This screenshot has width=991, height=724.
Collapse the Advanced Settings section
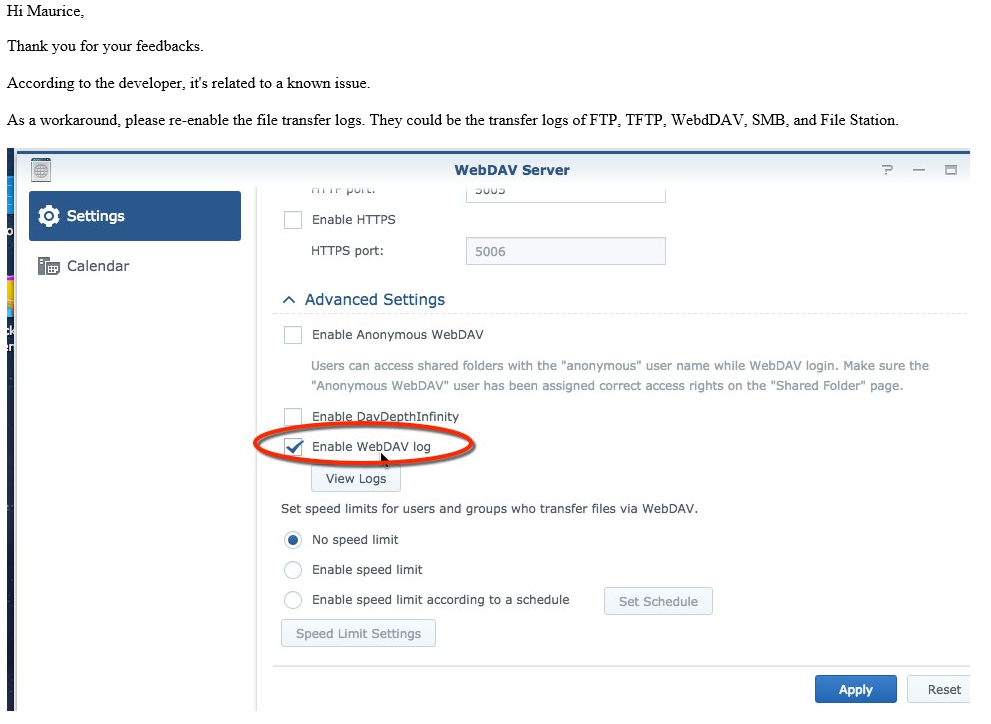(289, 300)
